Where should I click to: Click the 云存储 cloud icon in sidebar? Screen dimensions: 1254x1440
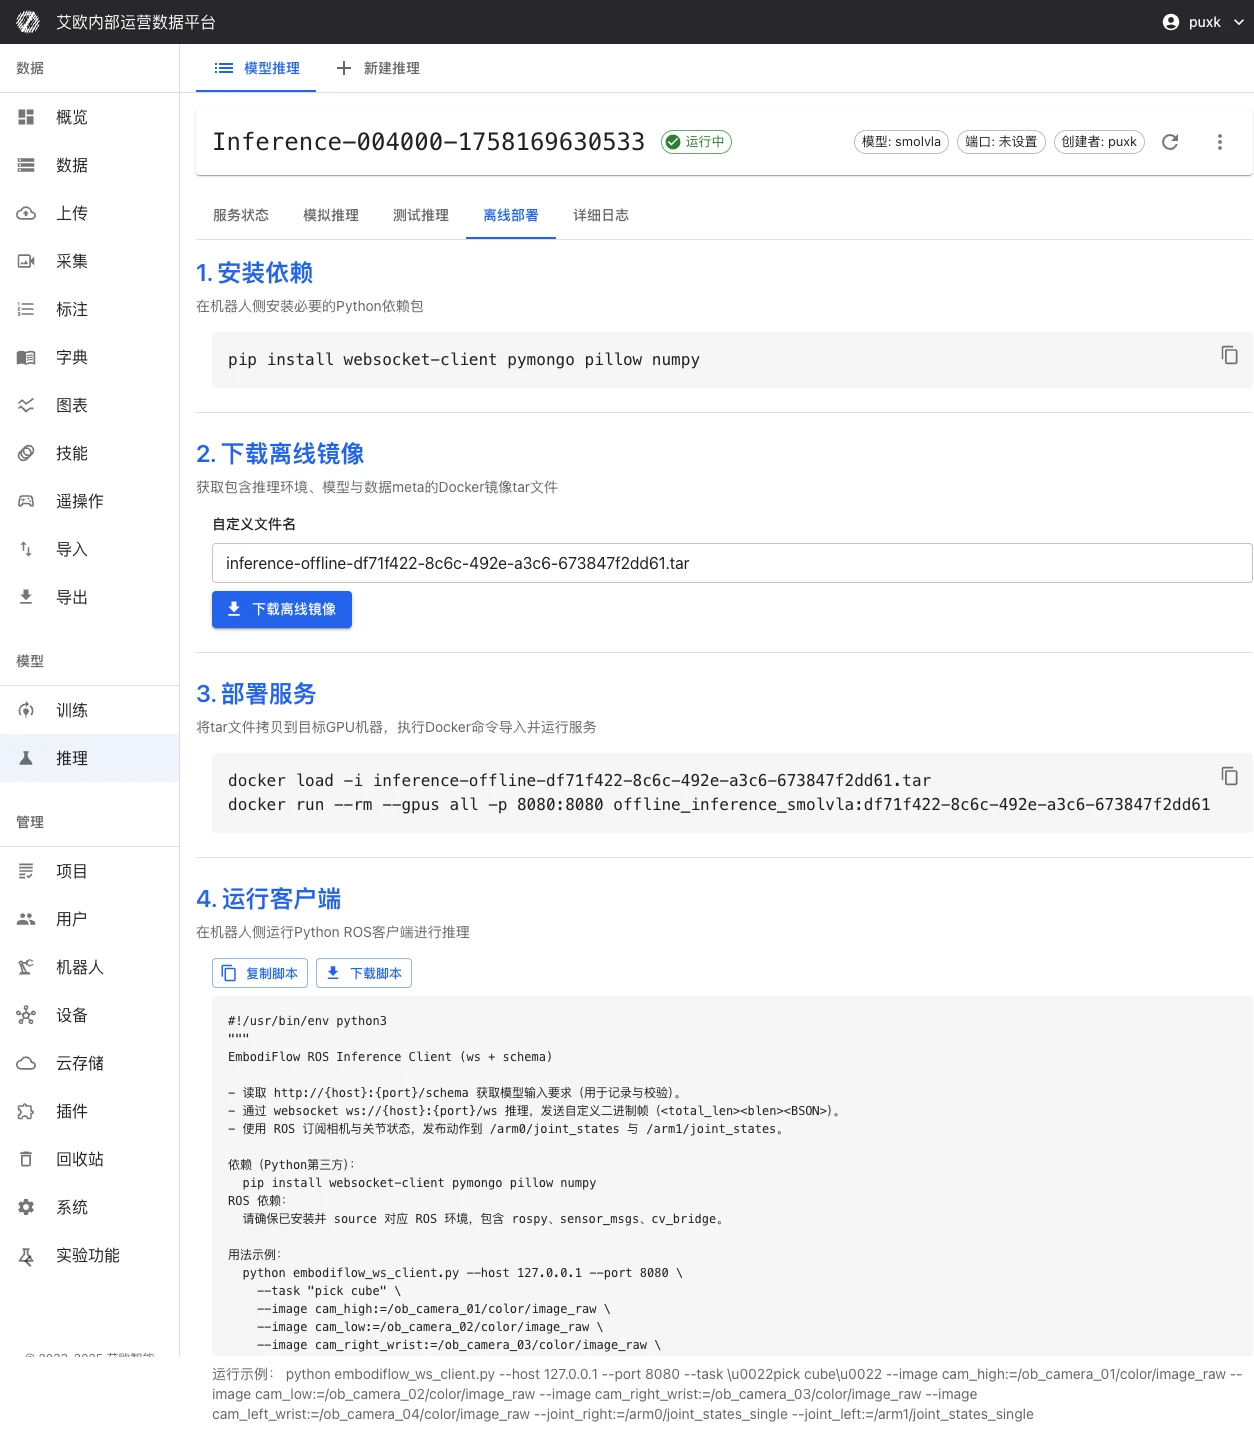(x=26, y=1063)
